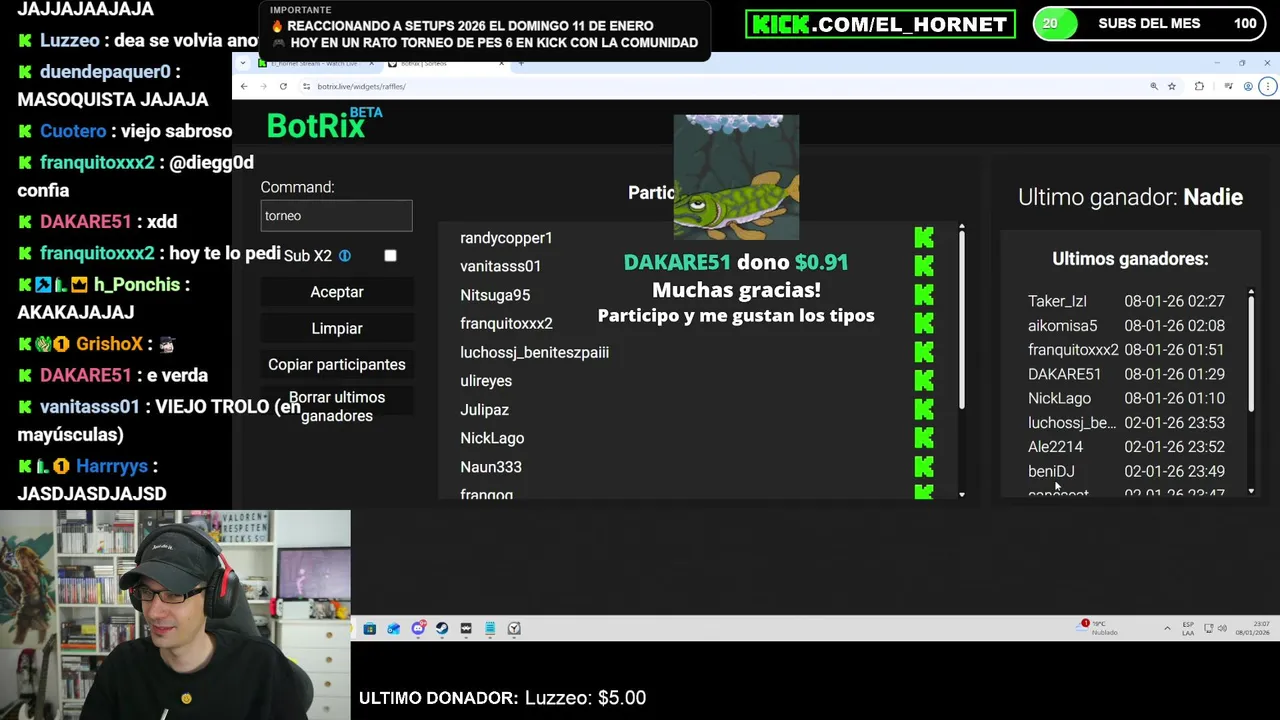Click Copiar participantes button
1280x720 pixels.
[337, 365]
